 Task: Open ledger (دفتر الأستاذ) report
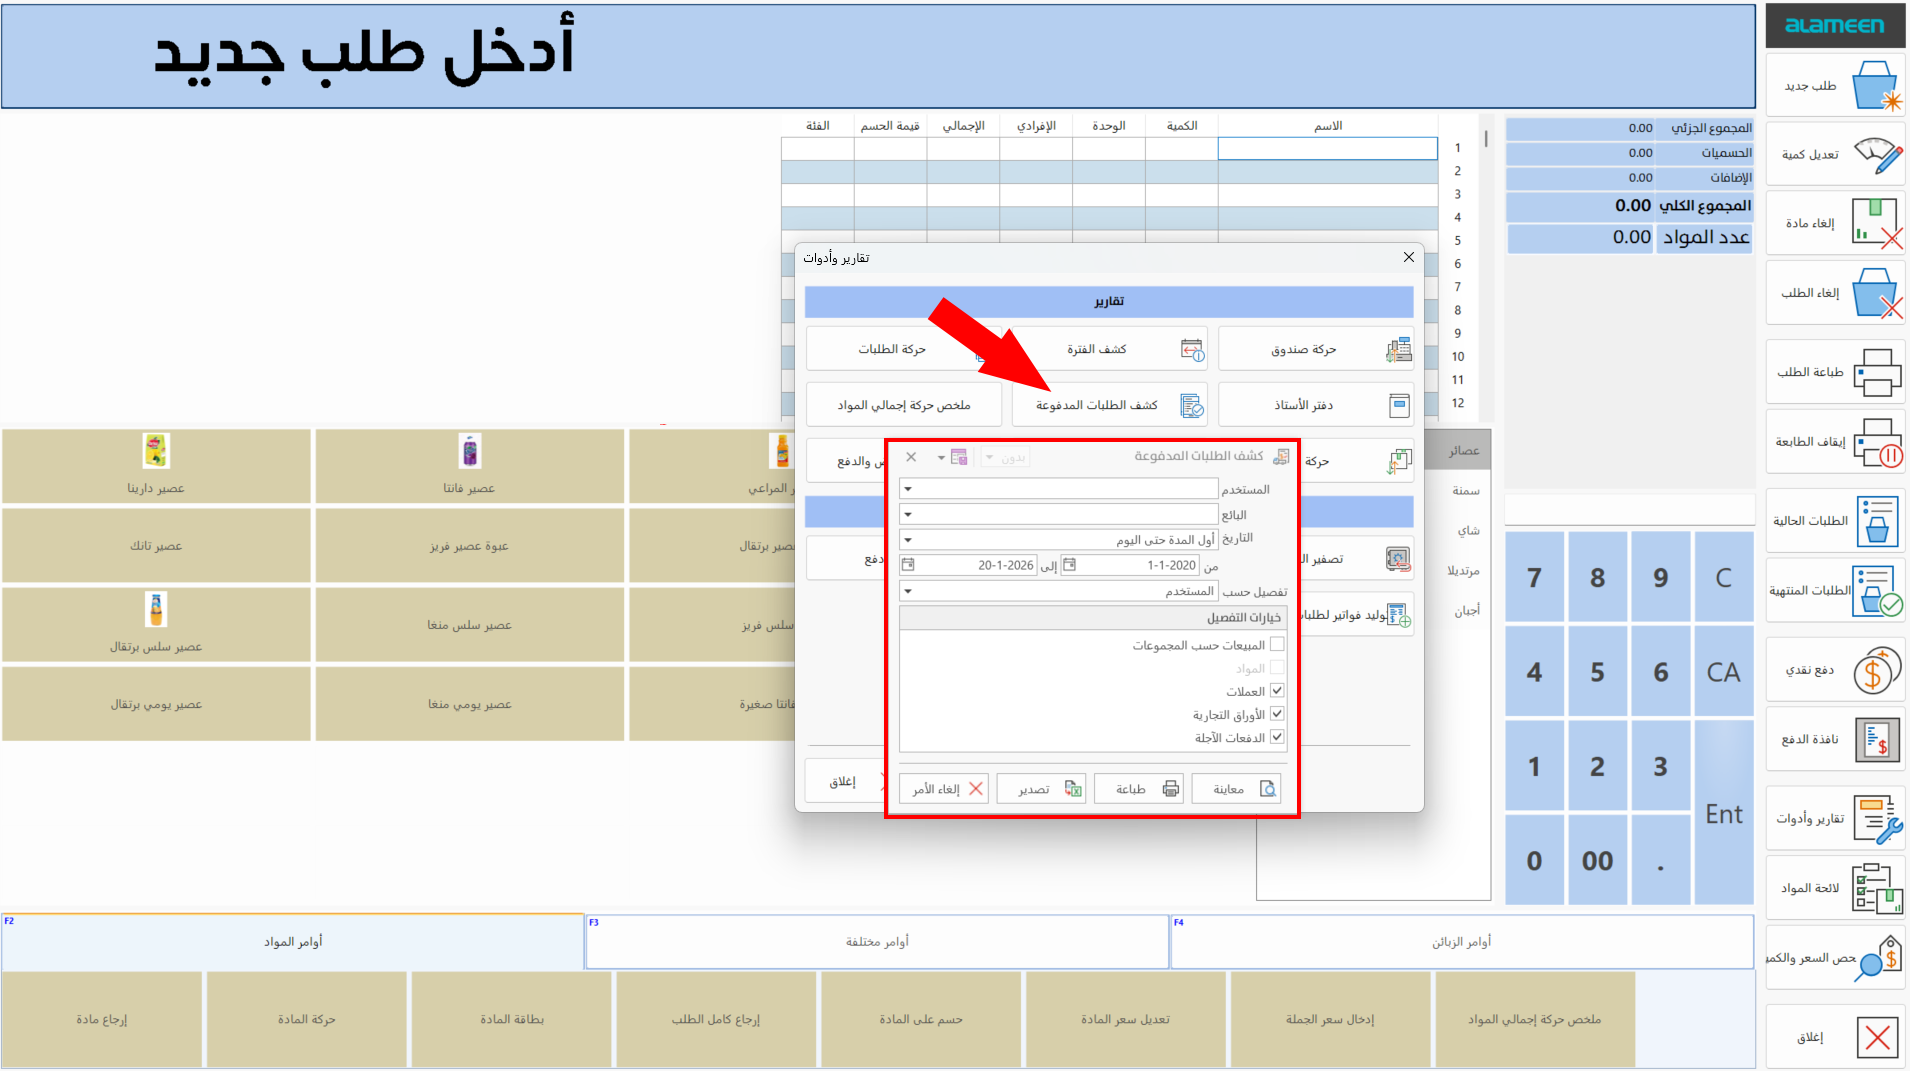coord(1315,405)
